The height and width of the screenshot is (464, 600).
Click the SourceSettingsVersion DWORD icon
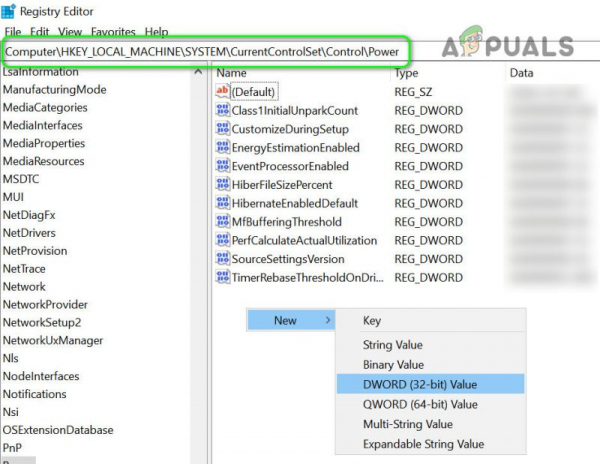coord(222,259)
